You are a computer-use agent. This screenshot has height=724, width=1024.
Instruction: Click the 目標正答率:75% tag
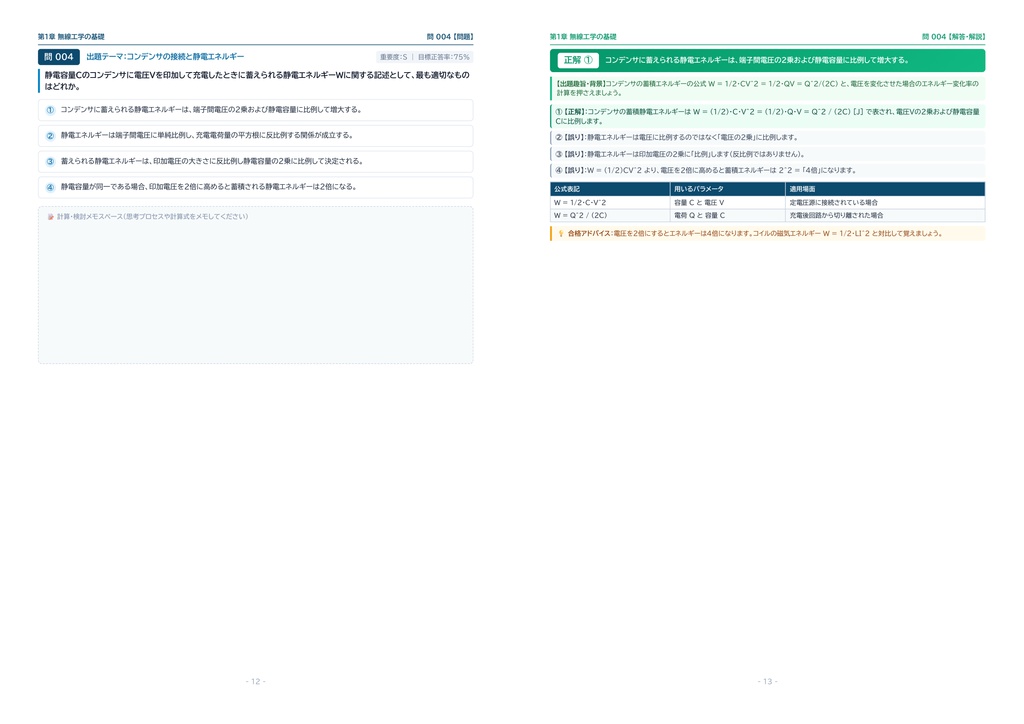(x=443, y=57)
